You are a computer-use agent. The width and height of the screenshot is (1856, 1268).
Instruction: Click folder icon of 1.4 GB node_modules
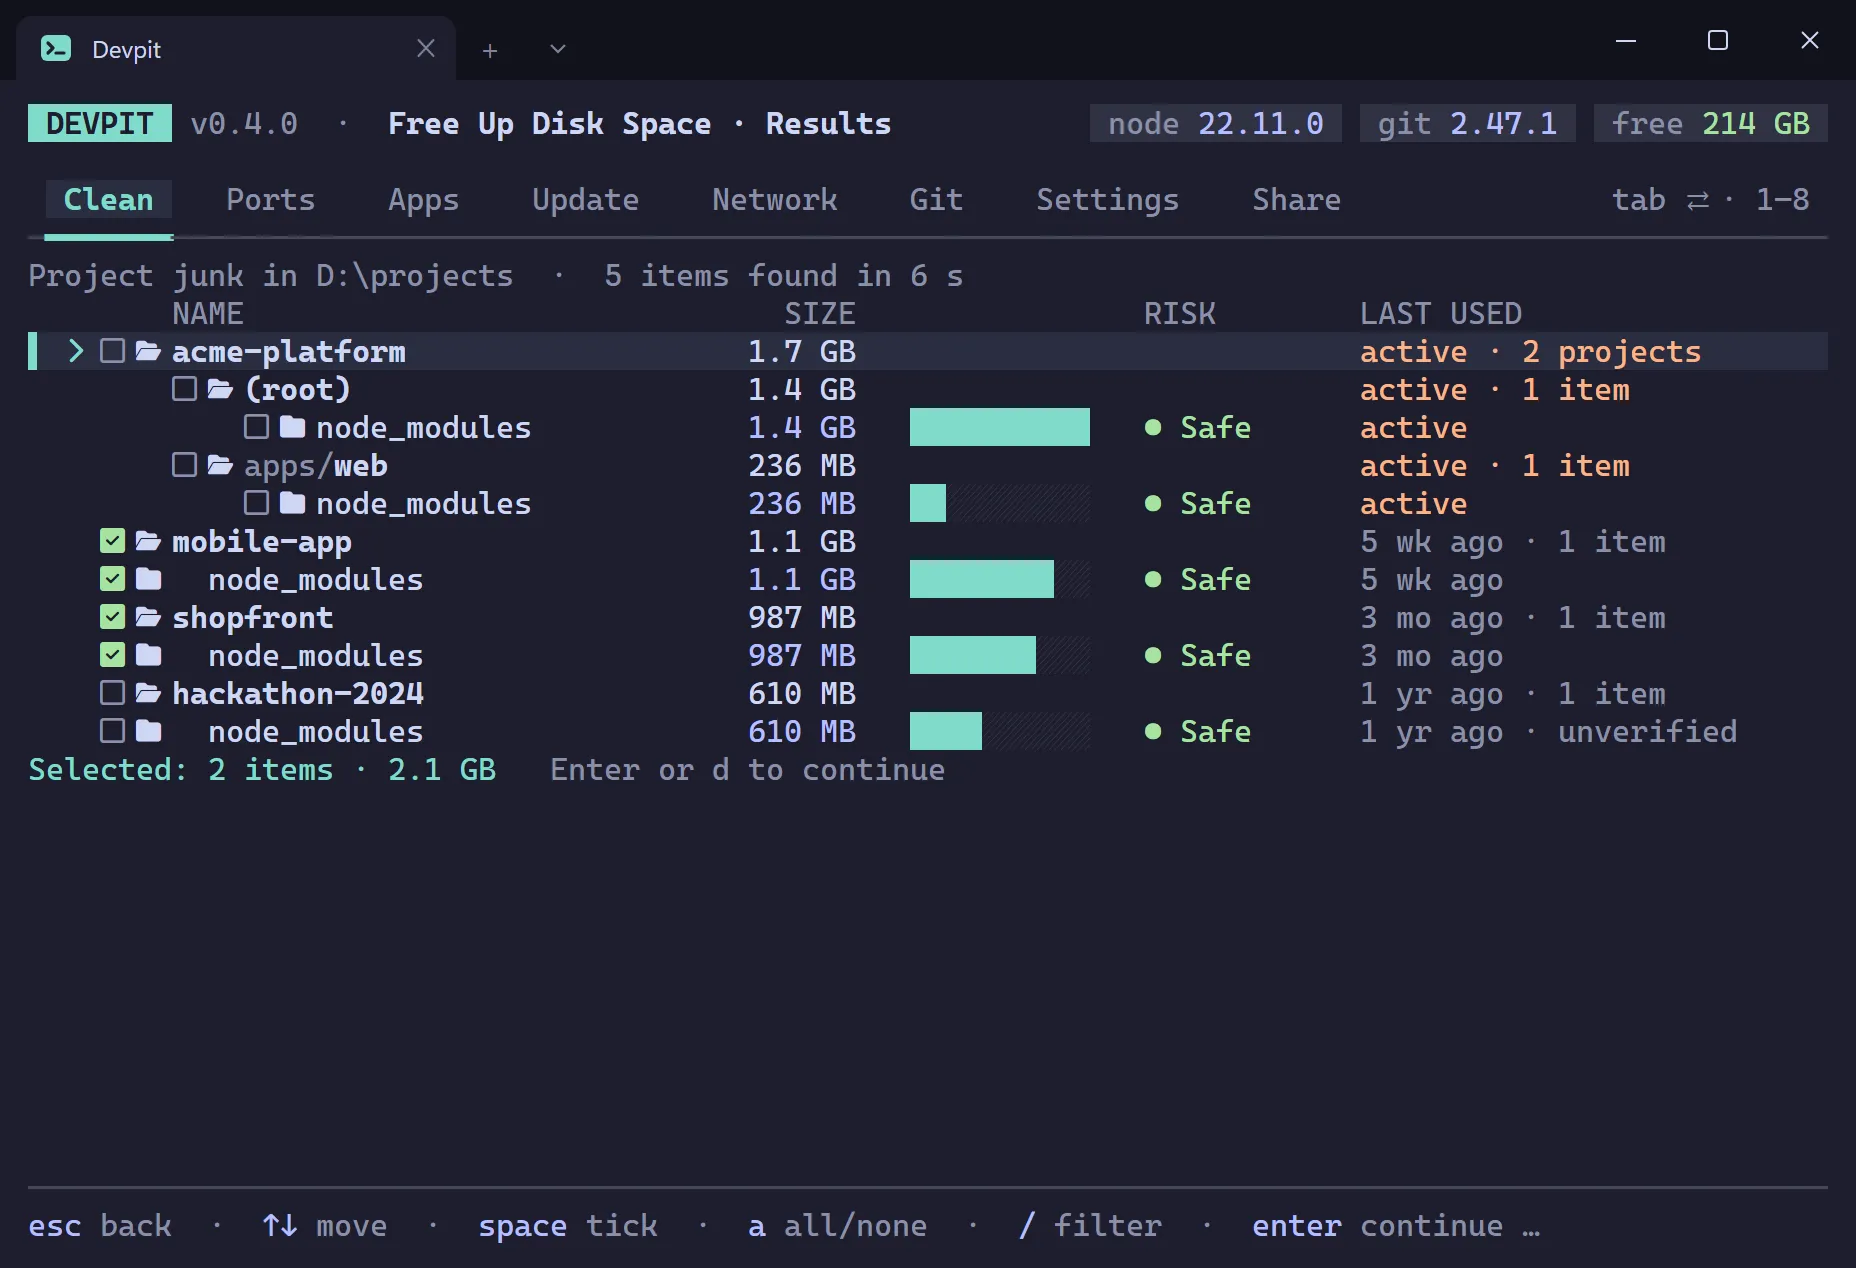pos(292,427)
